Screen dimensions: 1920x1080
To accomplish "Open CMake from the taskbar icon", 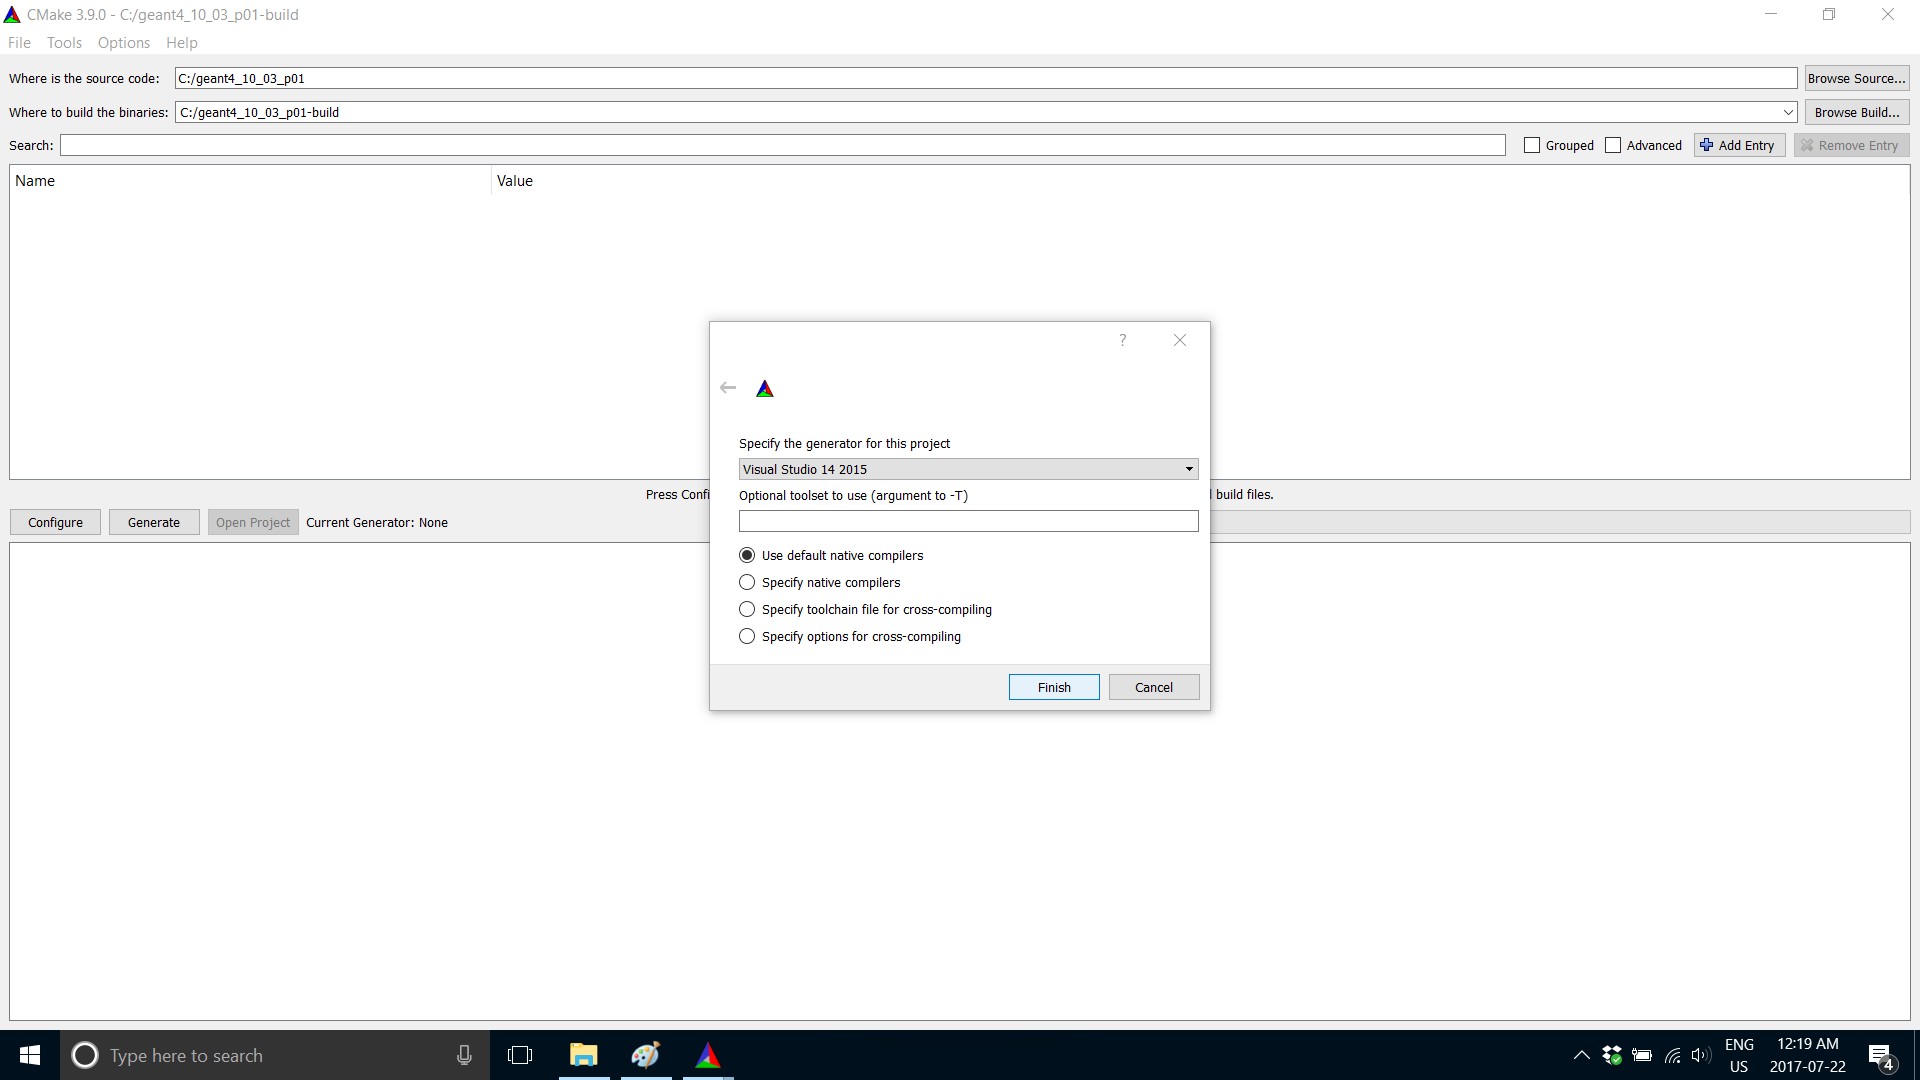I will tap(708, 1055).
